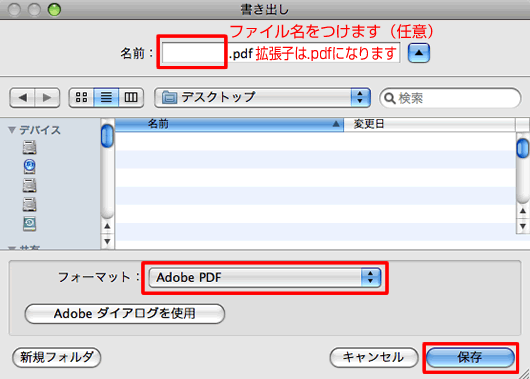The height and width of the screenshot is (379, 530).
Task: Open the デスクトップ location popup menu
Action: click(262, 98)
